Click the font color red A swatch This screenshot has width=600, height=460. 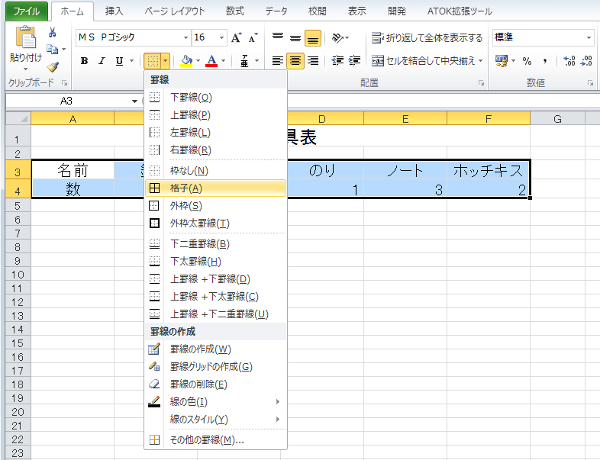(x=210, y=61)
